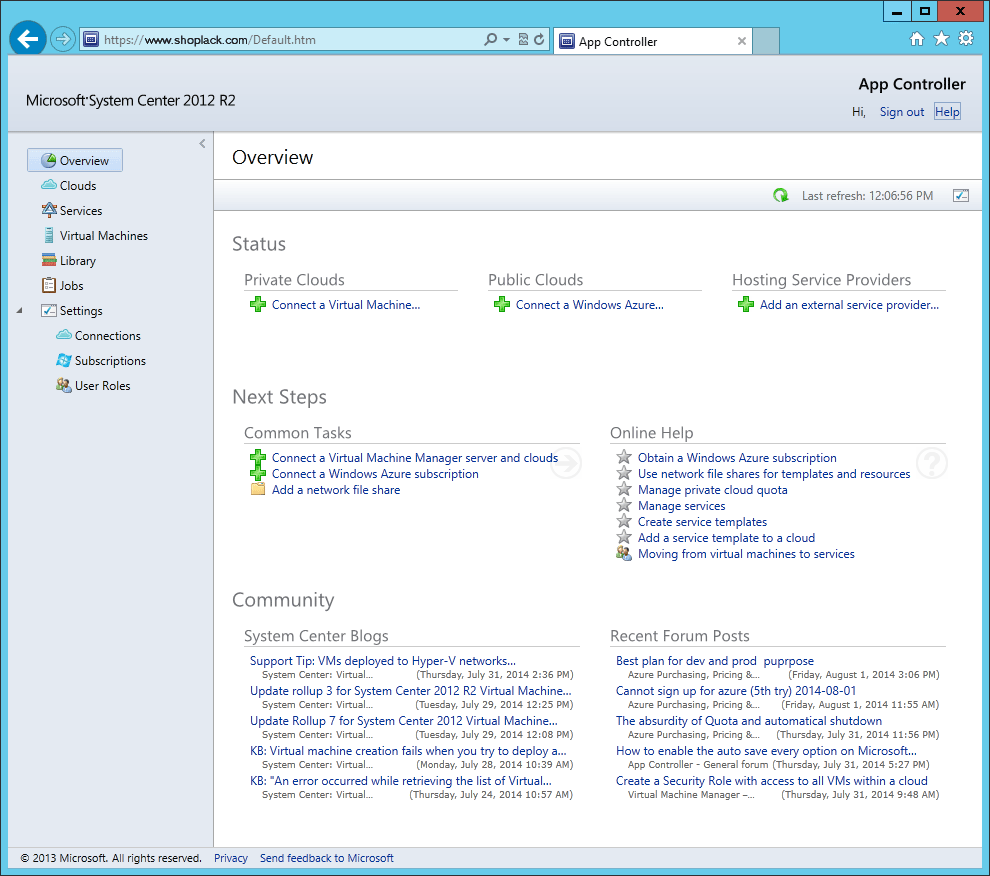Screen dimensions: 990x876
Task: Click the compatibility view icon in address bar
Action: [523, 39]
